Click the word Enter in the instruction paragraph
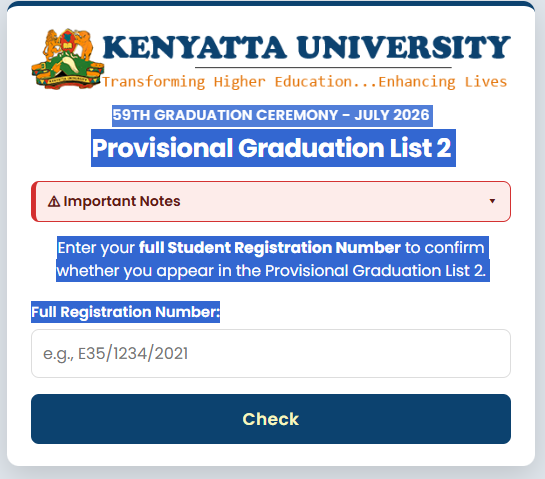Screen dimensions: 545x479 (x=76, y=248)
